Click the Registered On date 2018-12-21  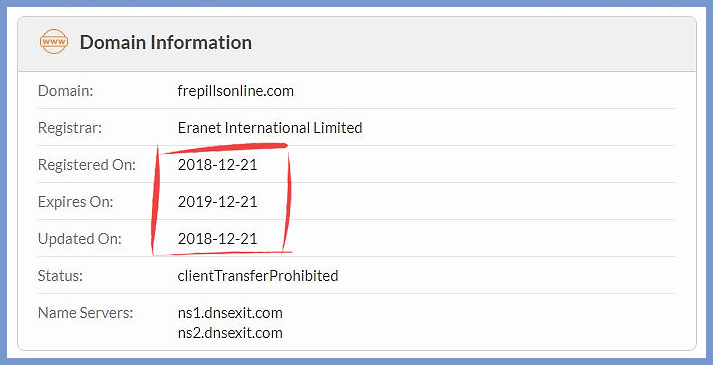[217, 165]
